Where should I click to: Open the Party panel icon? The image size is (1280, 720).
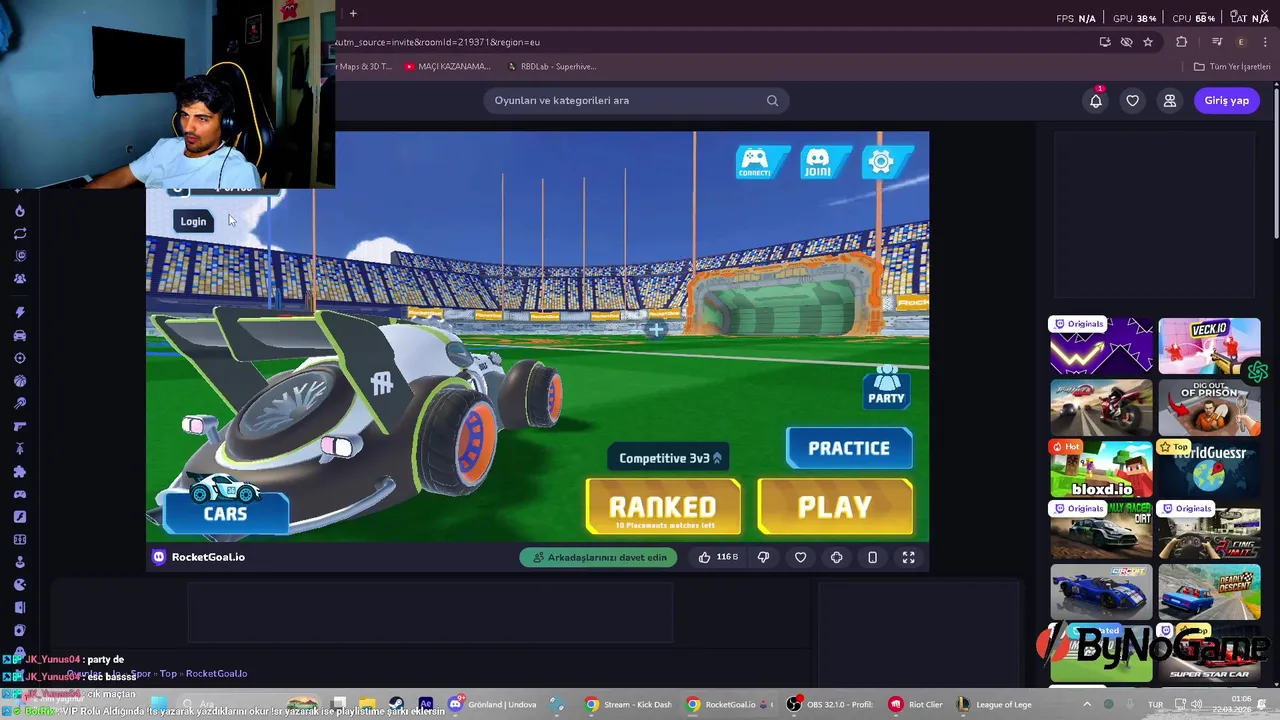[x=886, y=386]
